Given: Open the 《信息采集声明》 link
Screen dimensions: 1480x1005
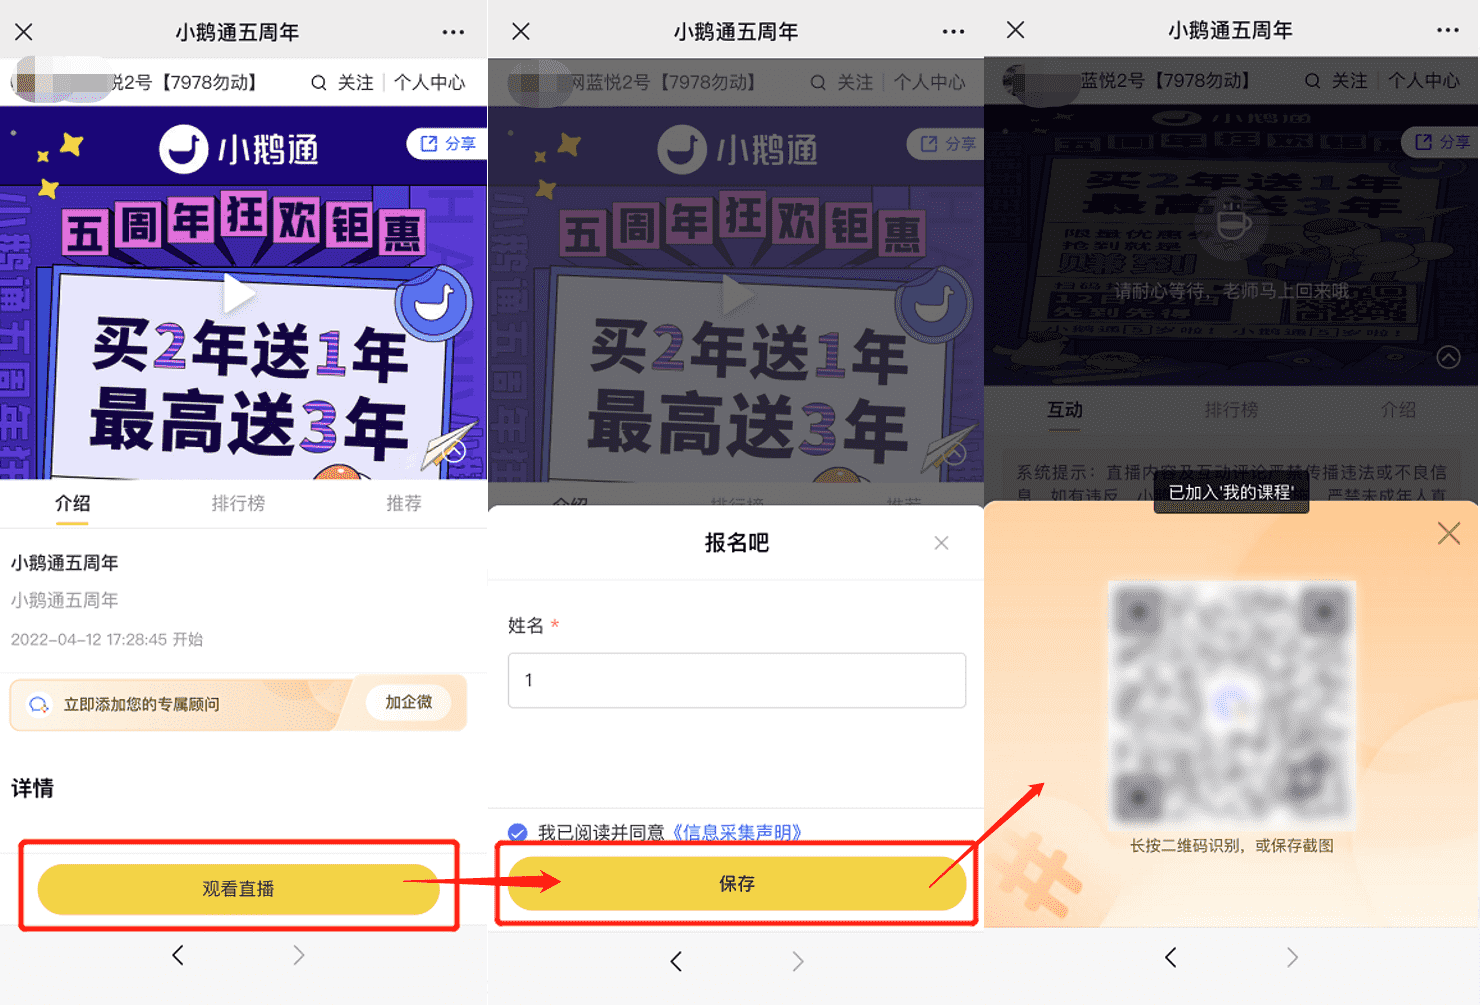Looking at the screenshot, I should coord(737,833).
